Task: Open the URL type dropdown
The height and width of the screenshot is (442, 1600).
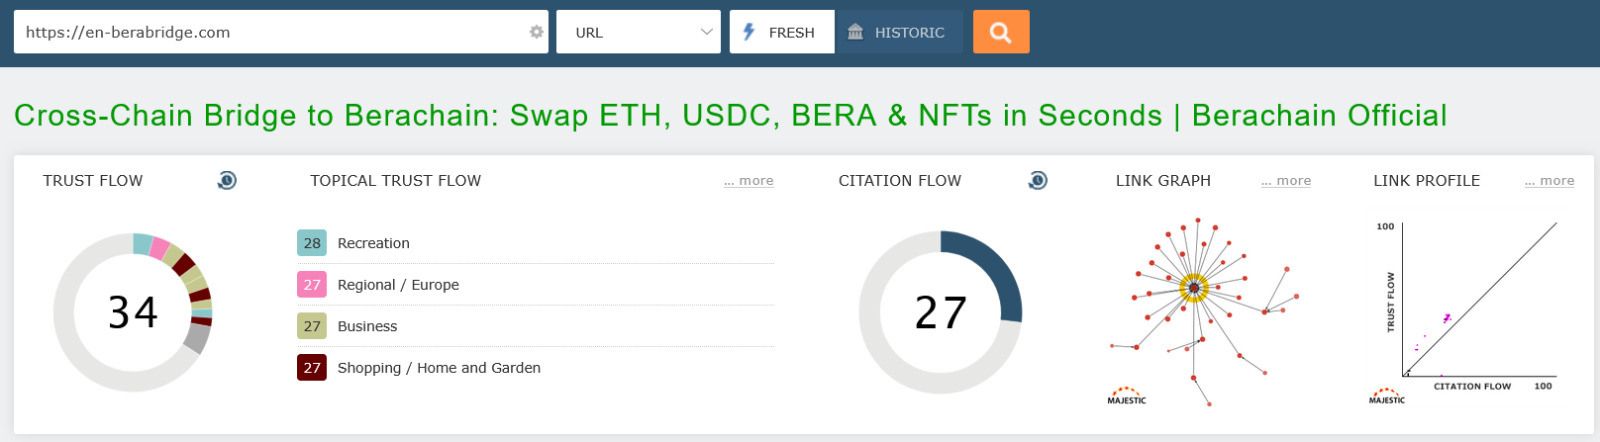Action: pyautogui.click(x=638, y=32)
